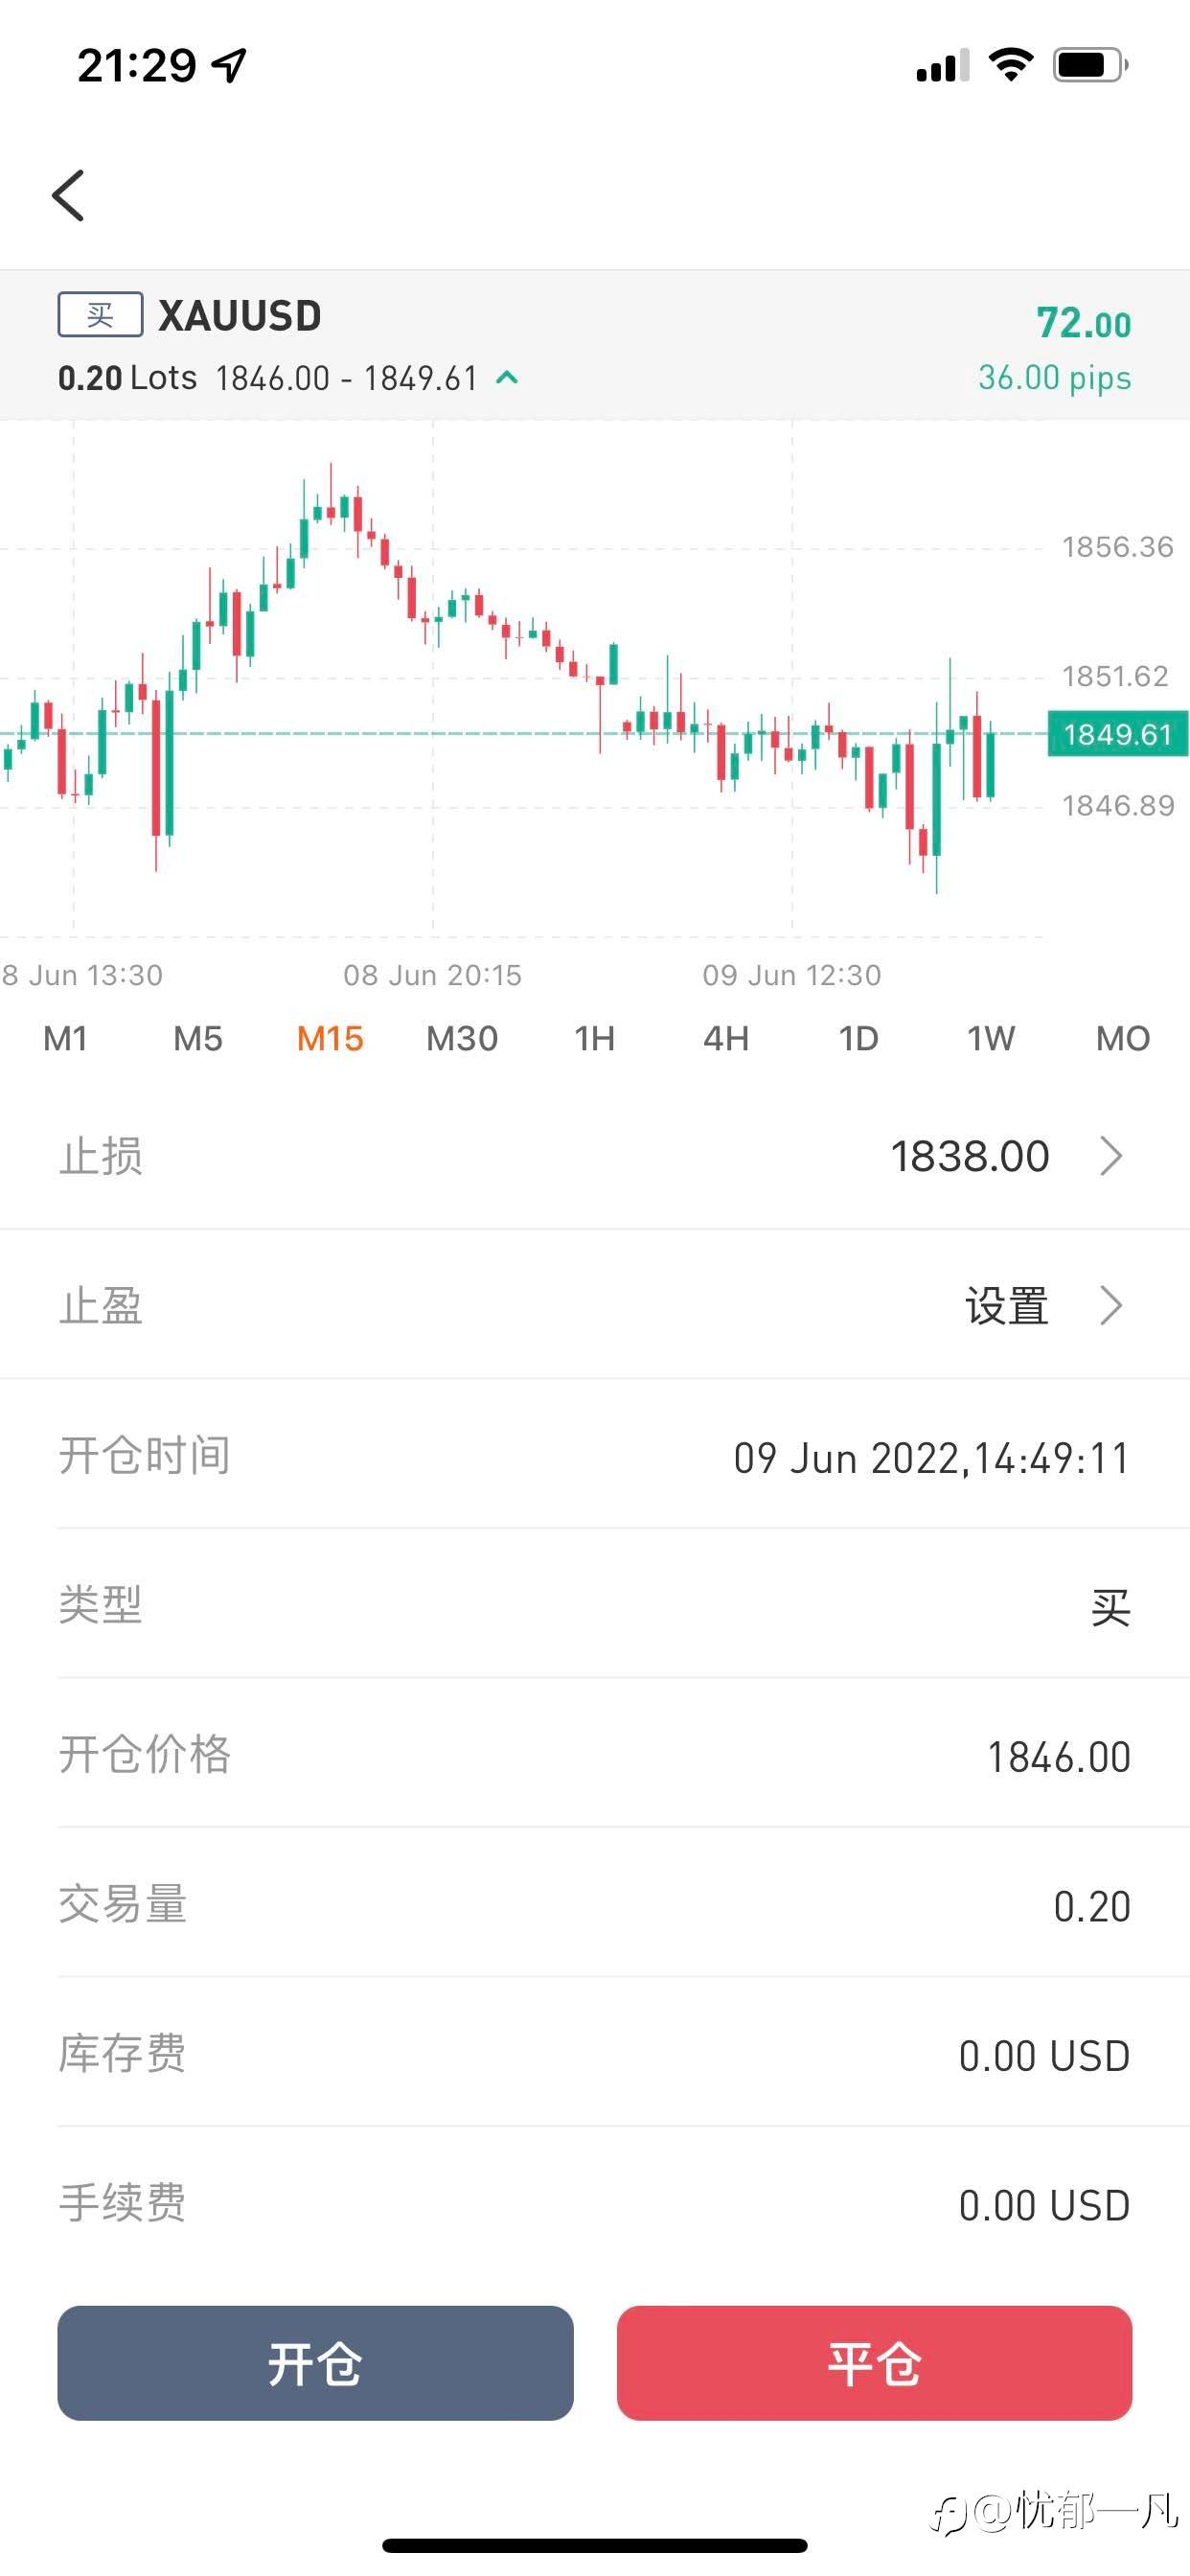The width and height of the screenshot is (1190, 2576).
Task: Tap the back arrow icon
Action: click(x=68, y=195)
